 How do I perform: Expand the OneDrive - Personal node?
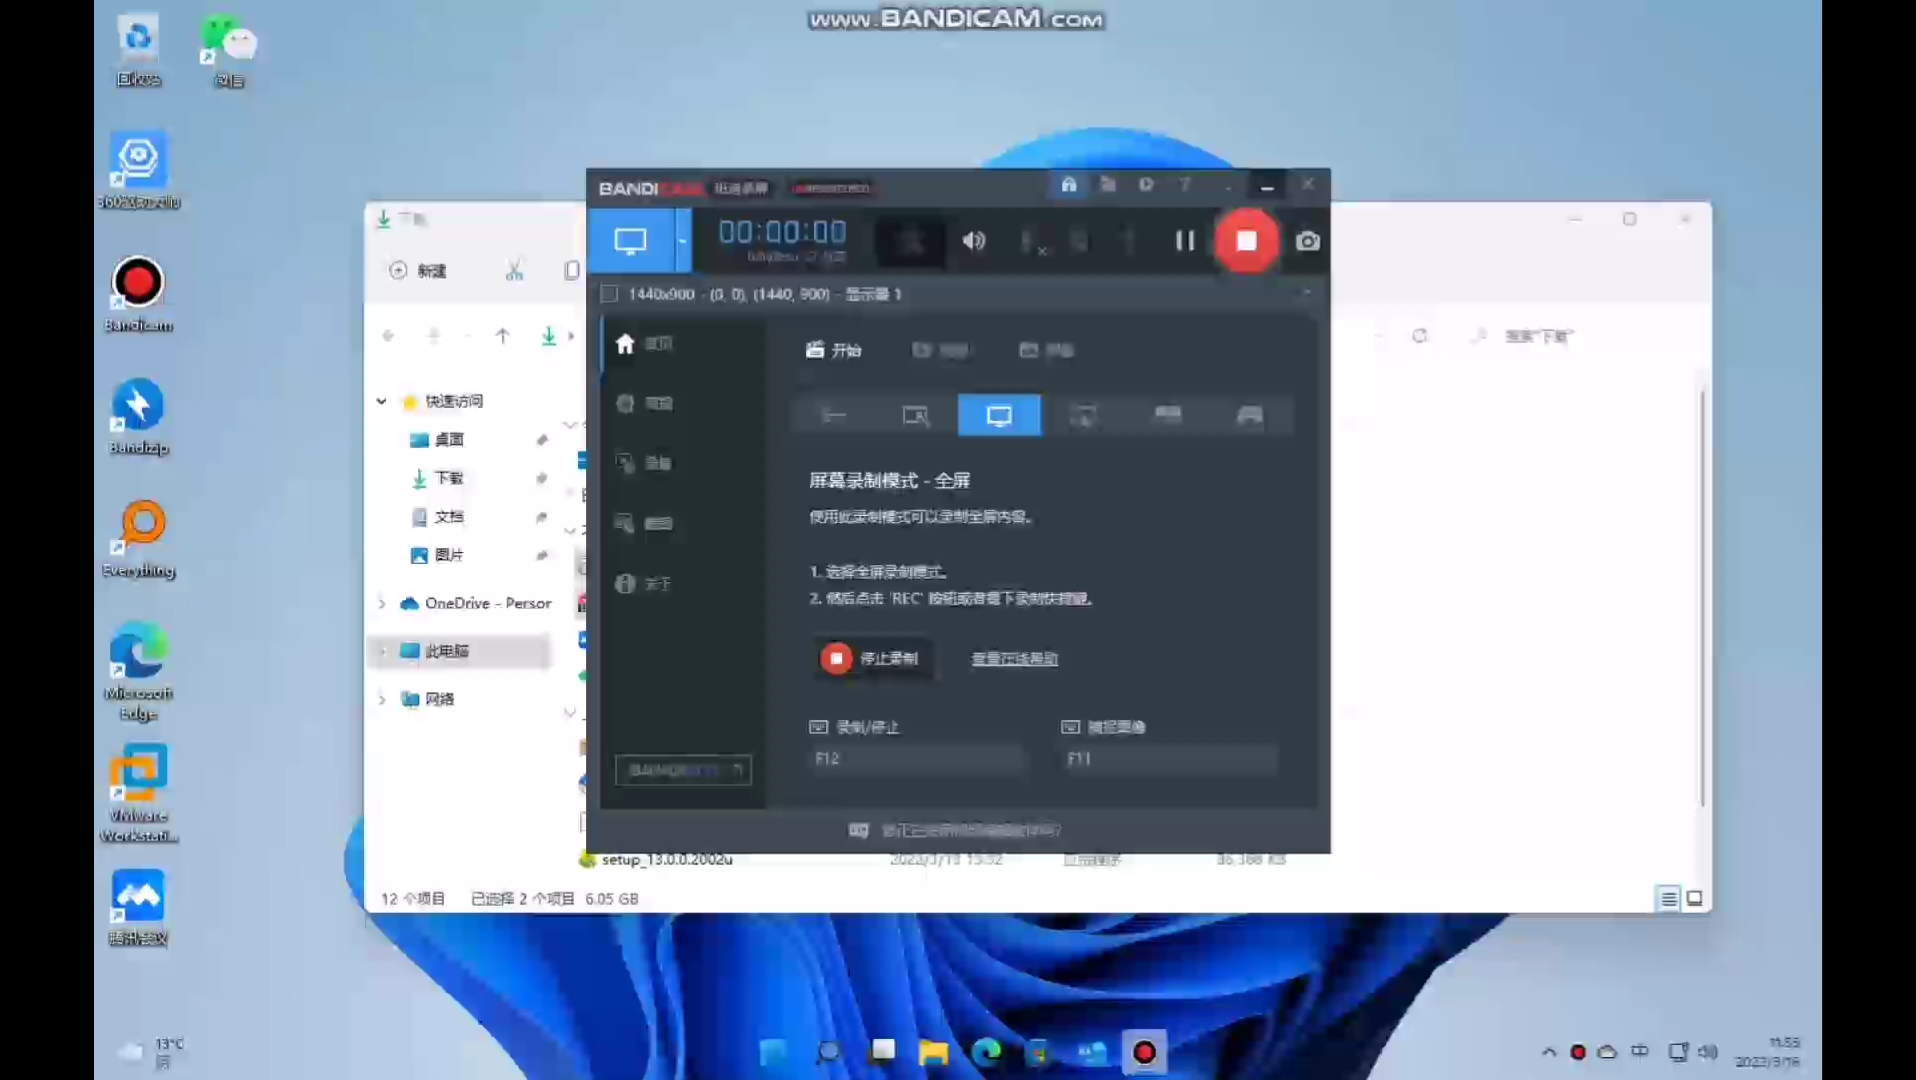click(x=381, y=603)
